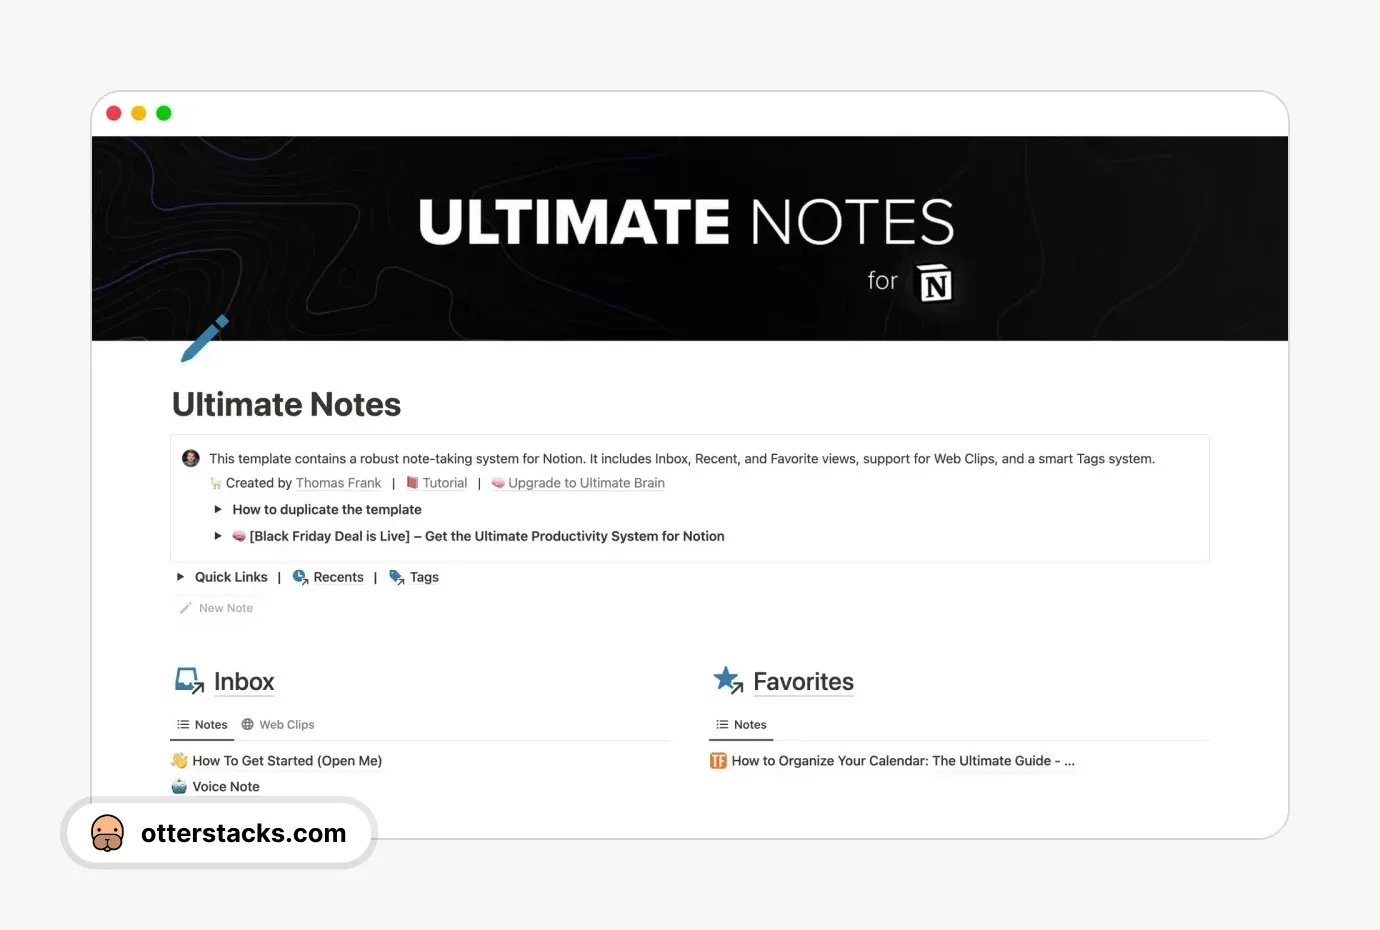Select Favorites Notes tab
The width and height of the screenshot is (1380, 930).
pos(741,724)
